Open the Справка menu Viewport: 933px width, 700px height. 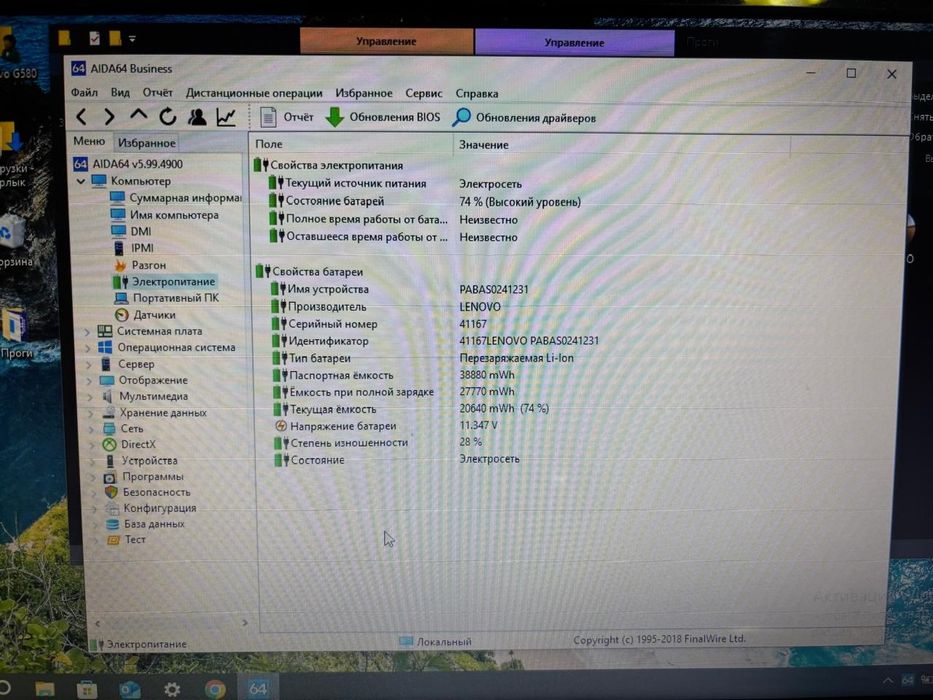pyautogui.click(x=477, y=93)
